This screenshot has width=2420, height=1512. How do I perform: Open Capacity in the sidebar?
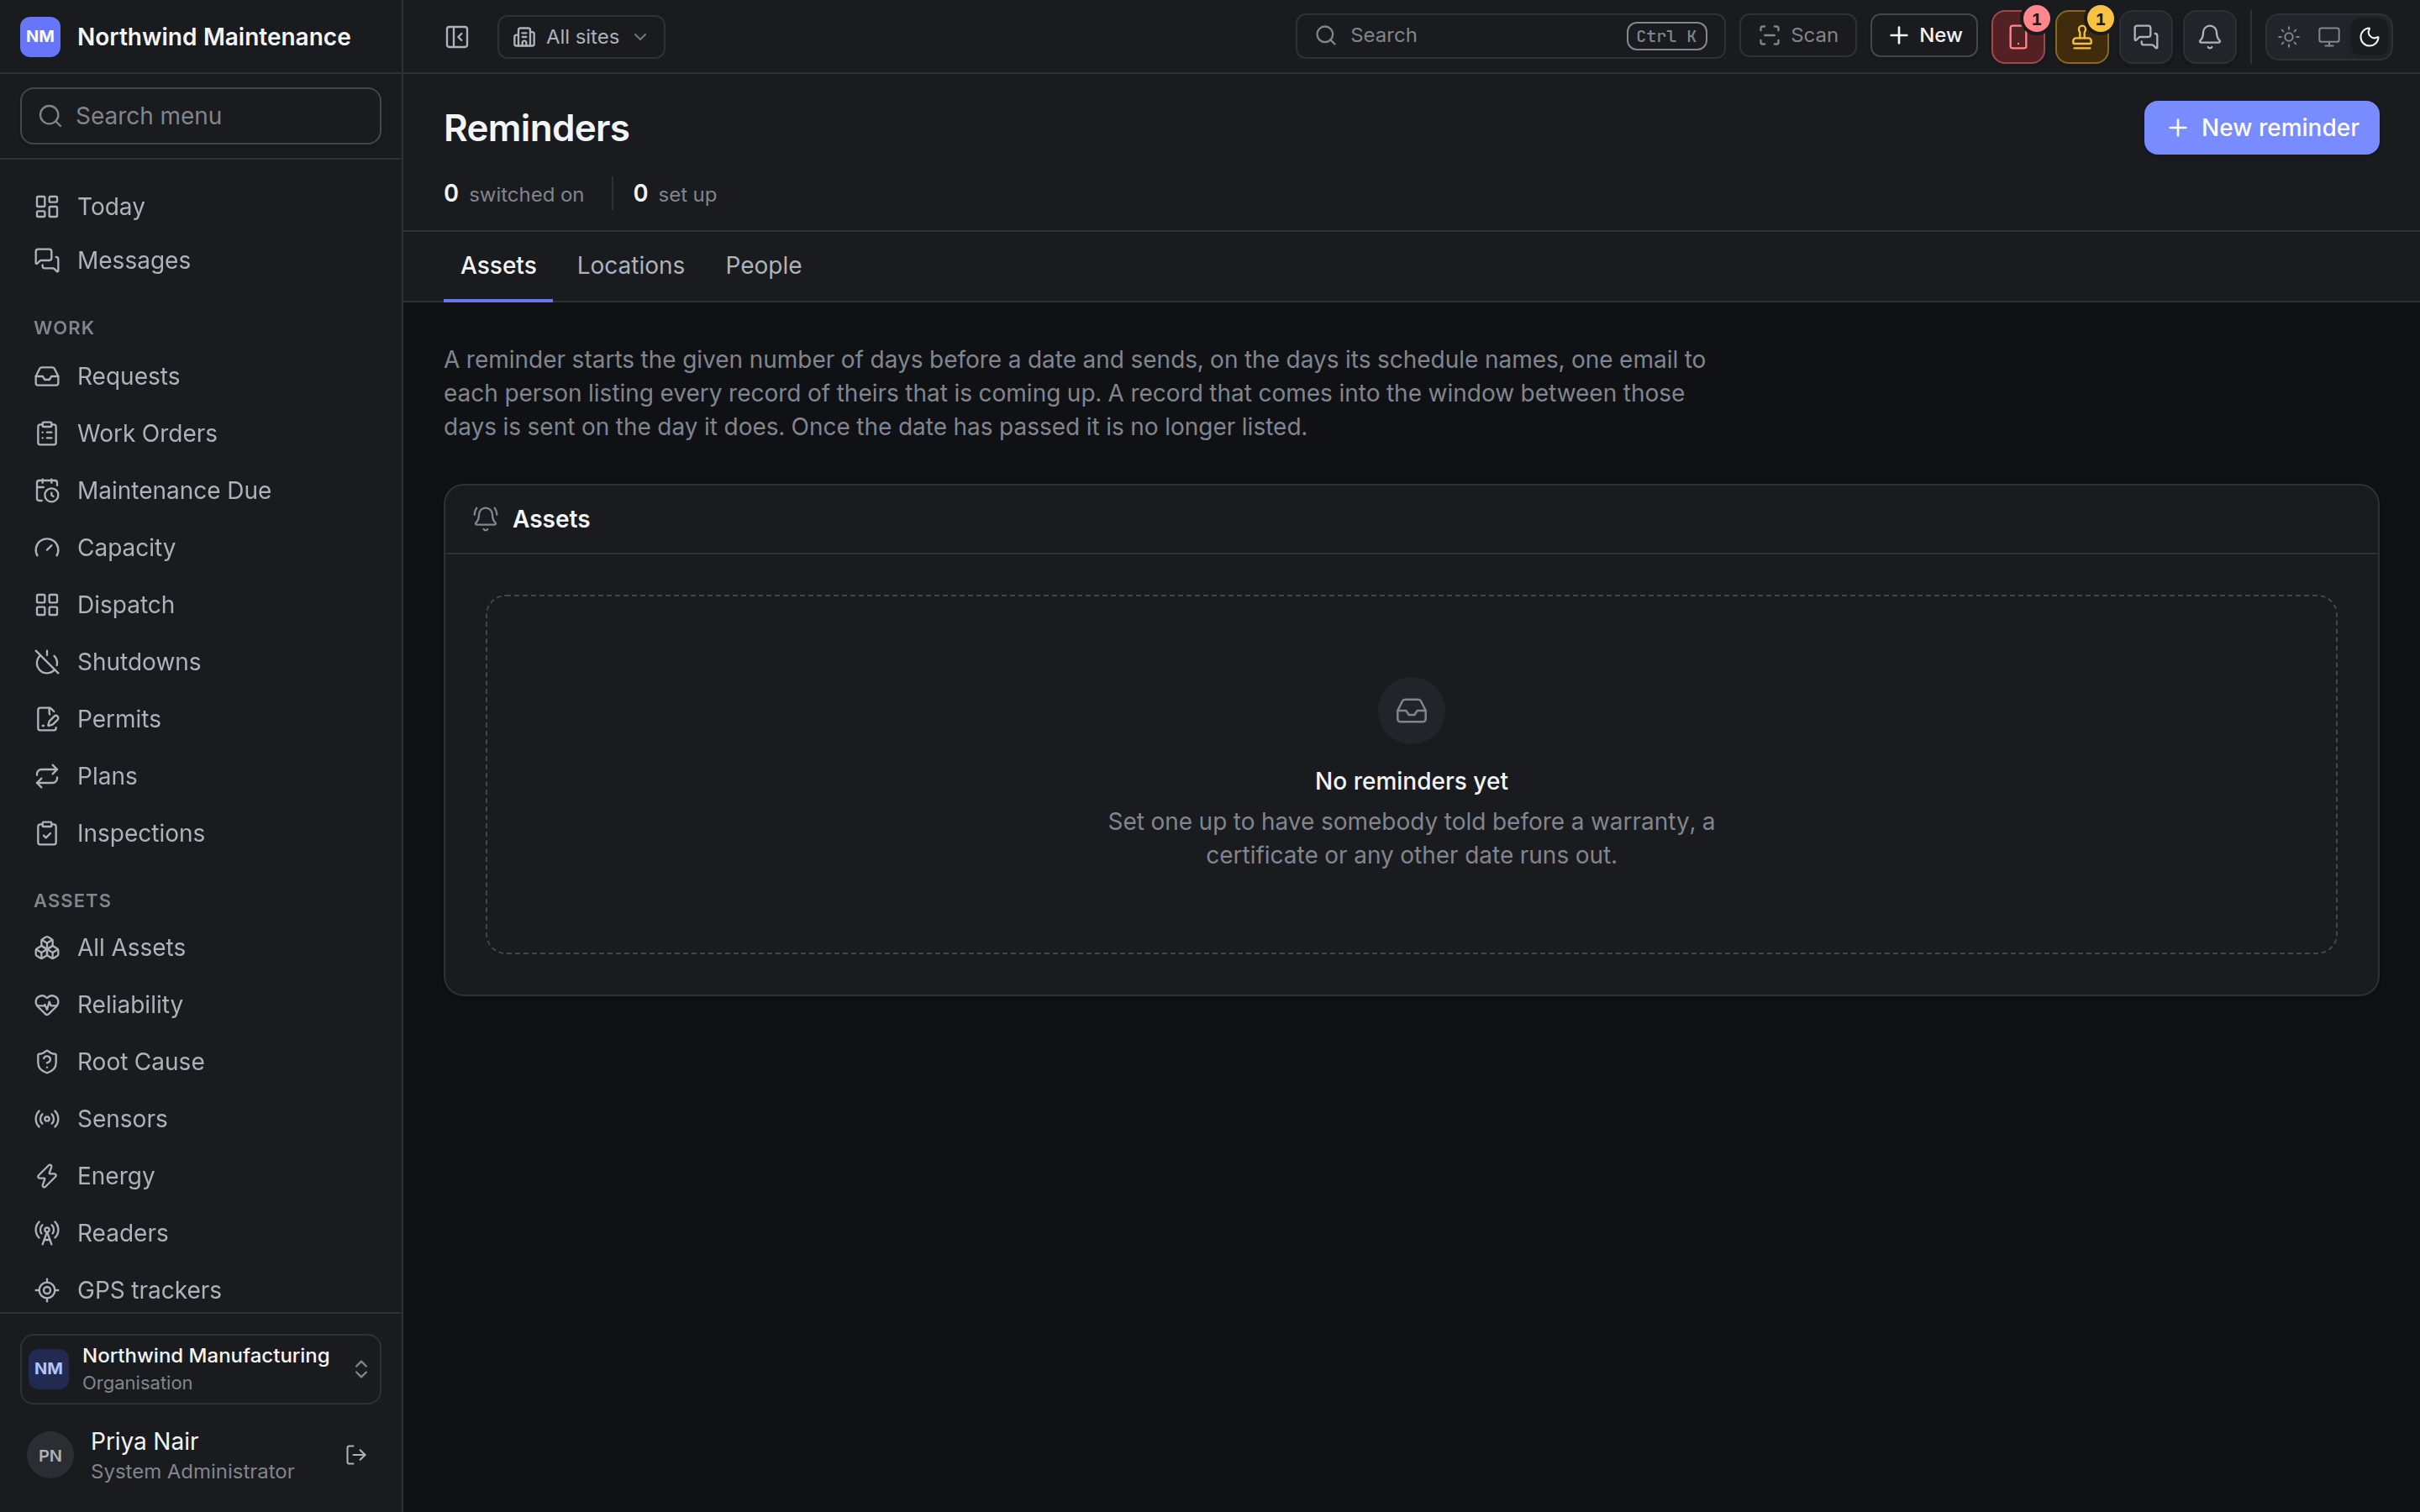point(201,547)
